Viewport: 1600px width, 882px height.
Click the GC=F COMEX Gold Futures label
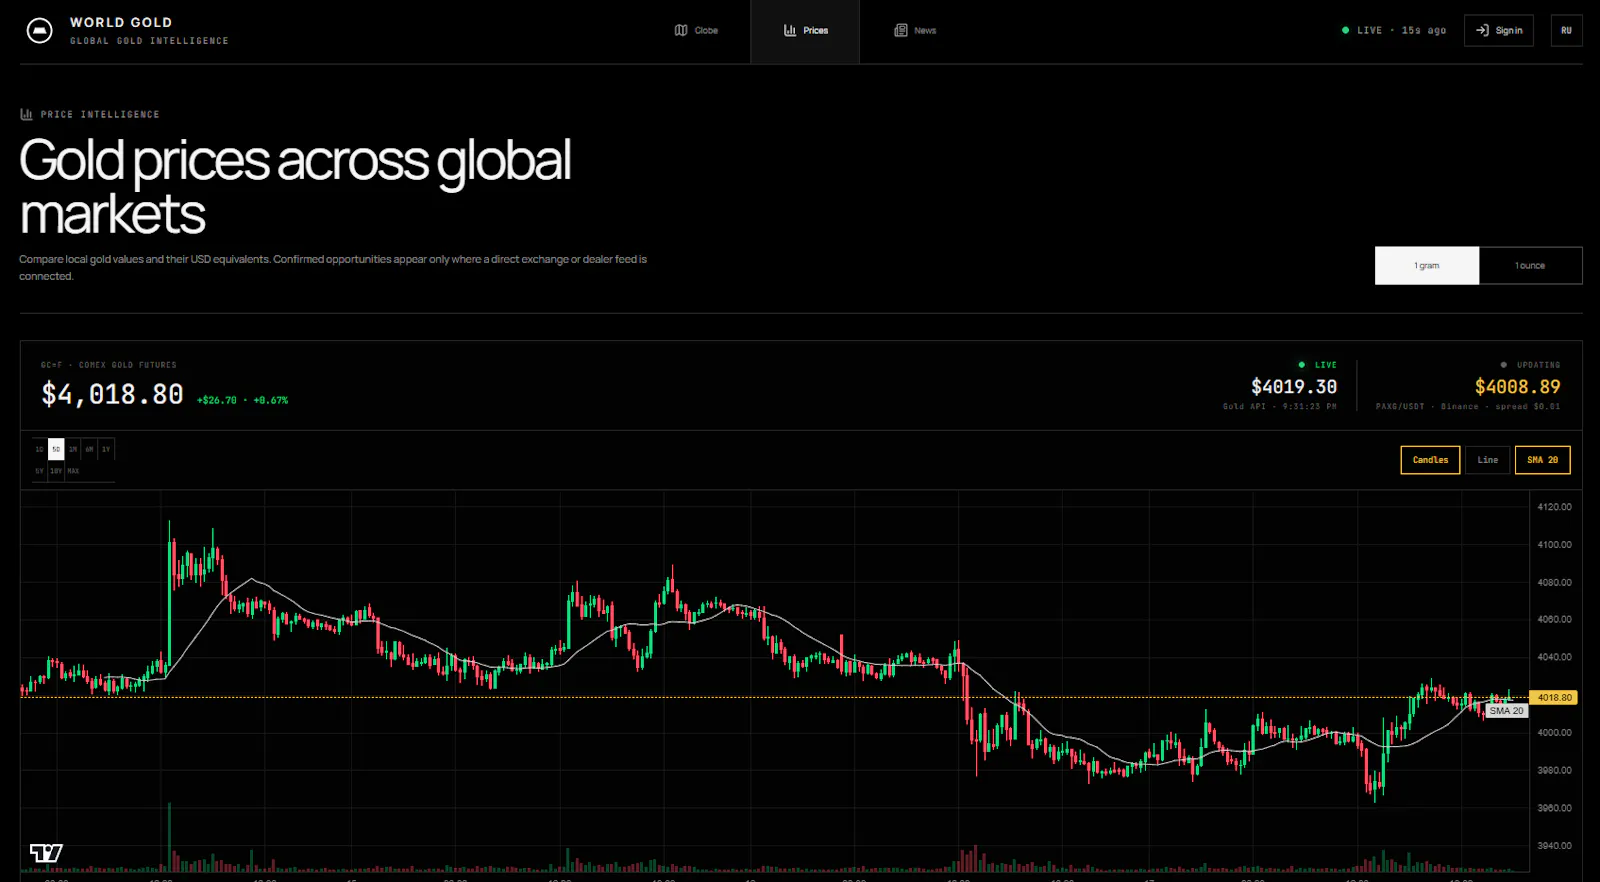point(108,365)
